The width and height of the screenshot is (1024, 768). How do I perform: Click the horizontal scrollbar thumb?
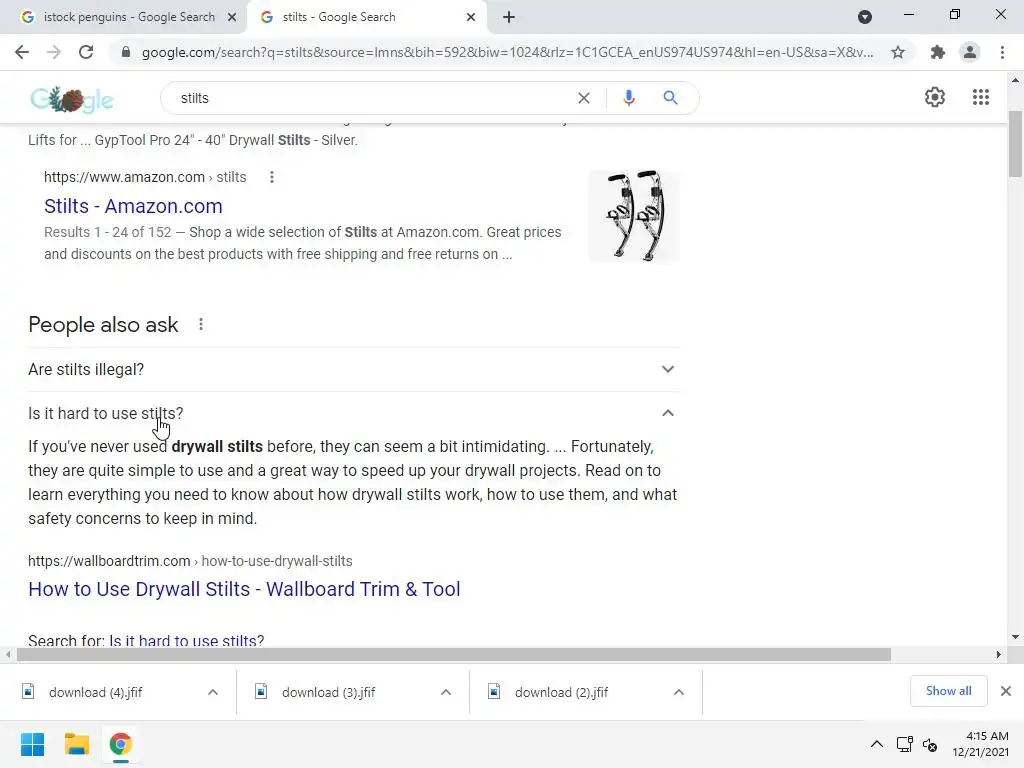click(454, 654)
